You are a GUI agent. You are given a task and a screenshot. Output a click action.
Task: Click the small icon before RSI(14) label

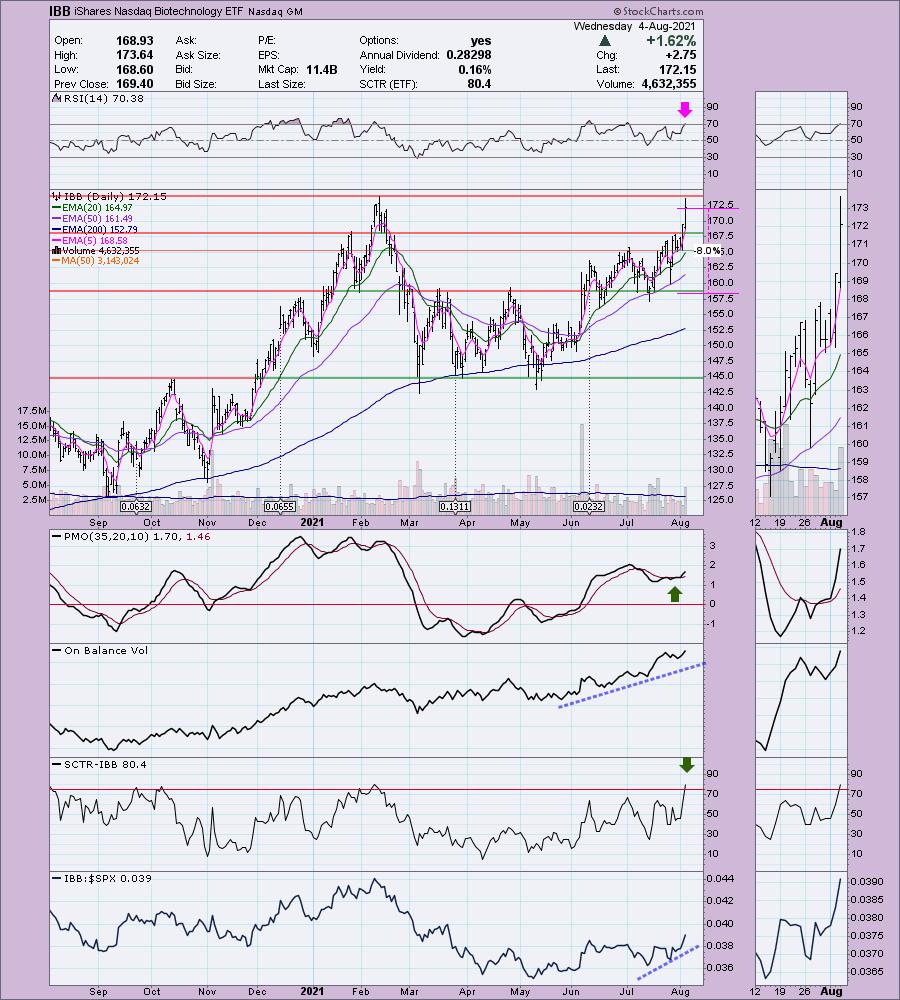(56, 98)
